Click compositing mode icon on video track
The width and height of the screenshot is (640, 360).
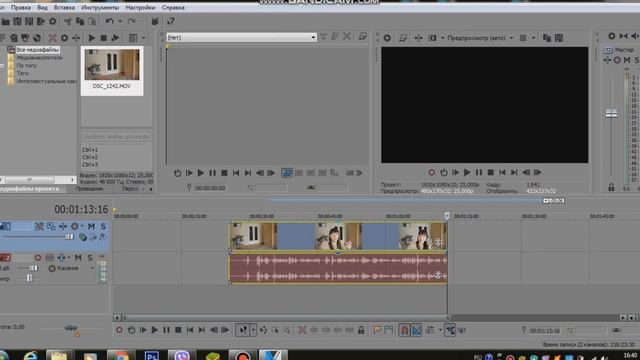pos(83,237)
